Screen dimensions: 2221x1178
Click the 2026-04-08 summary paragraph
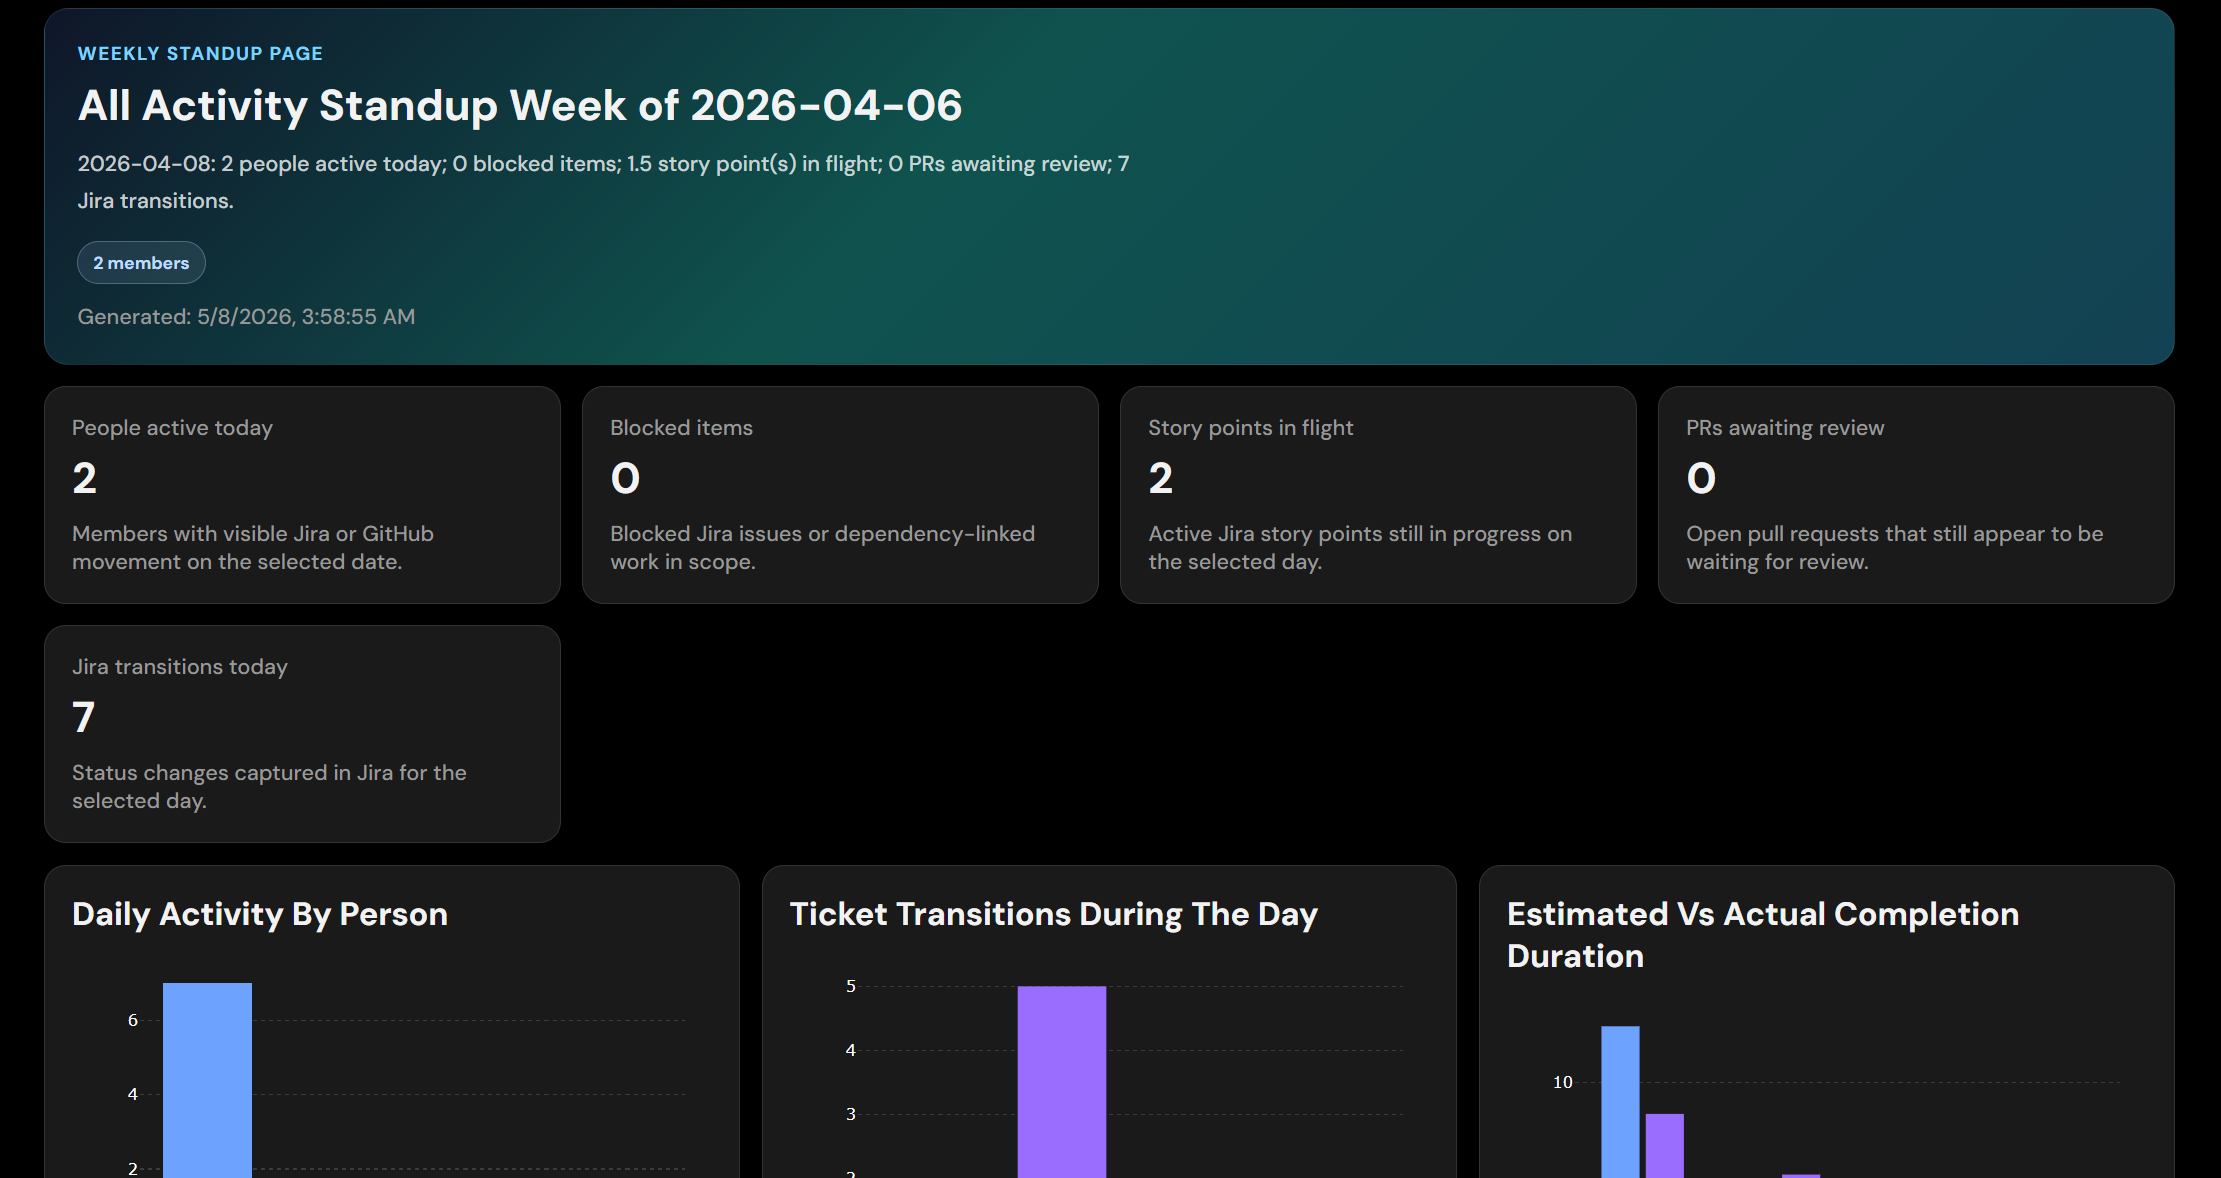[x=603, y=182]
